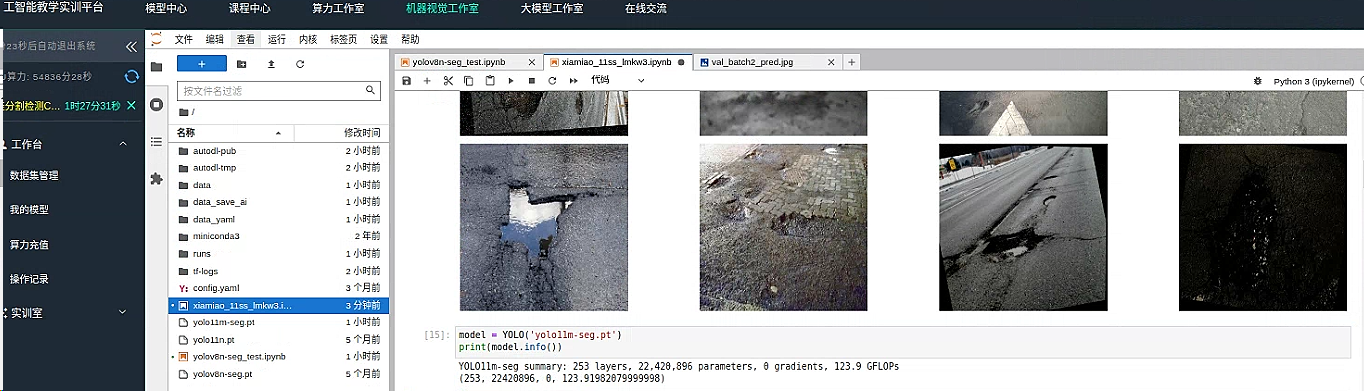The width and height of the screenshot is (1364, 391).
Task: Go to 模型中心 in top navigation
Action: [x=166, y=8]
